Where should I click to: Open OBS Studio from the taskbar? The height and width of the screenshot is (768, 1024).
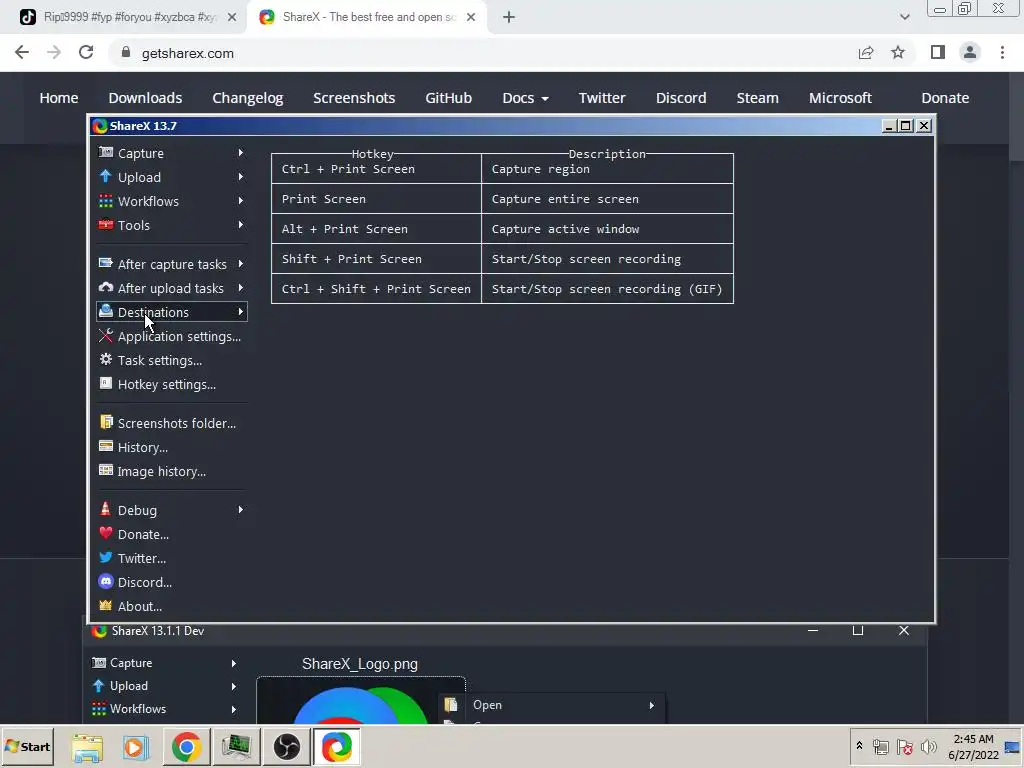(x=286, y=746)
